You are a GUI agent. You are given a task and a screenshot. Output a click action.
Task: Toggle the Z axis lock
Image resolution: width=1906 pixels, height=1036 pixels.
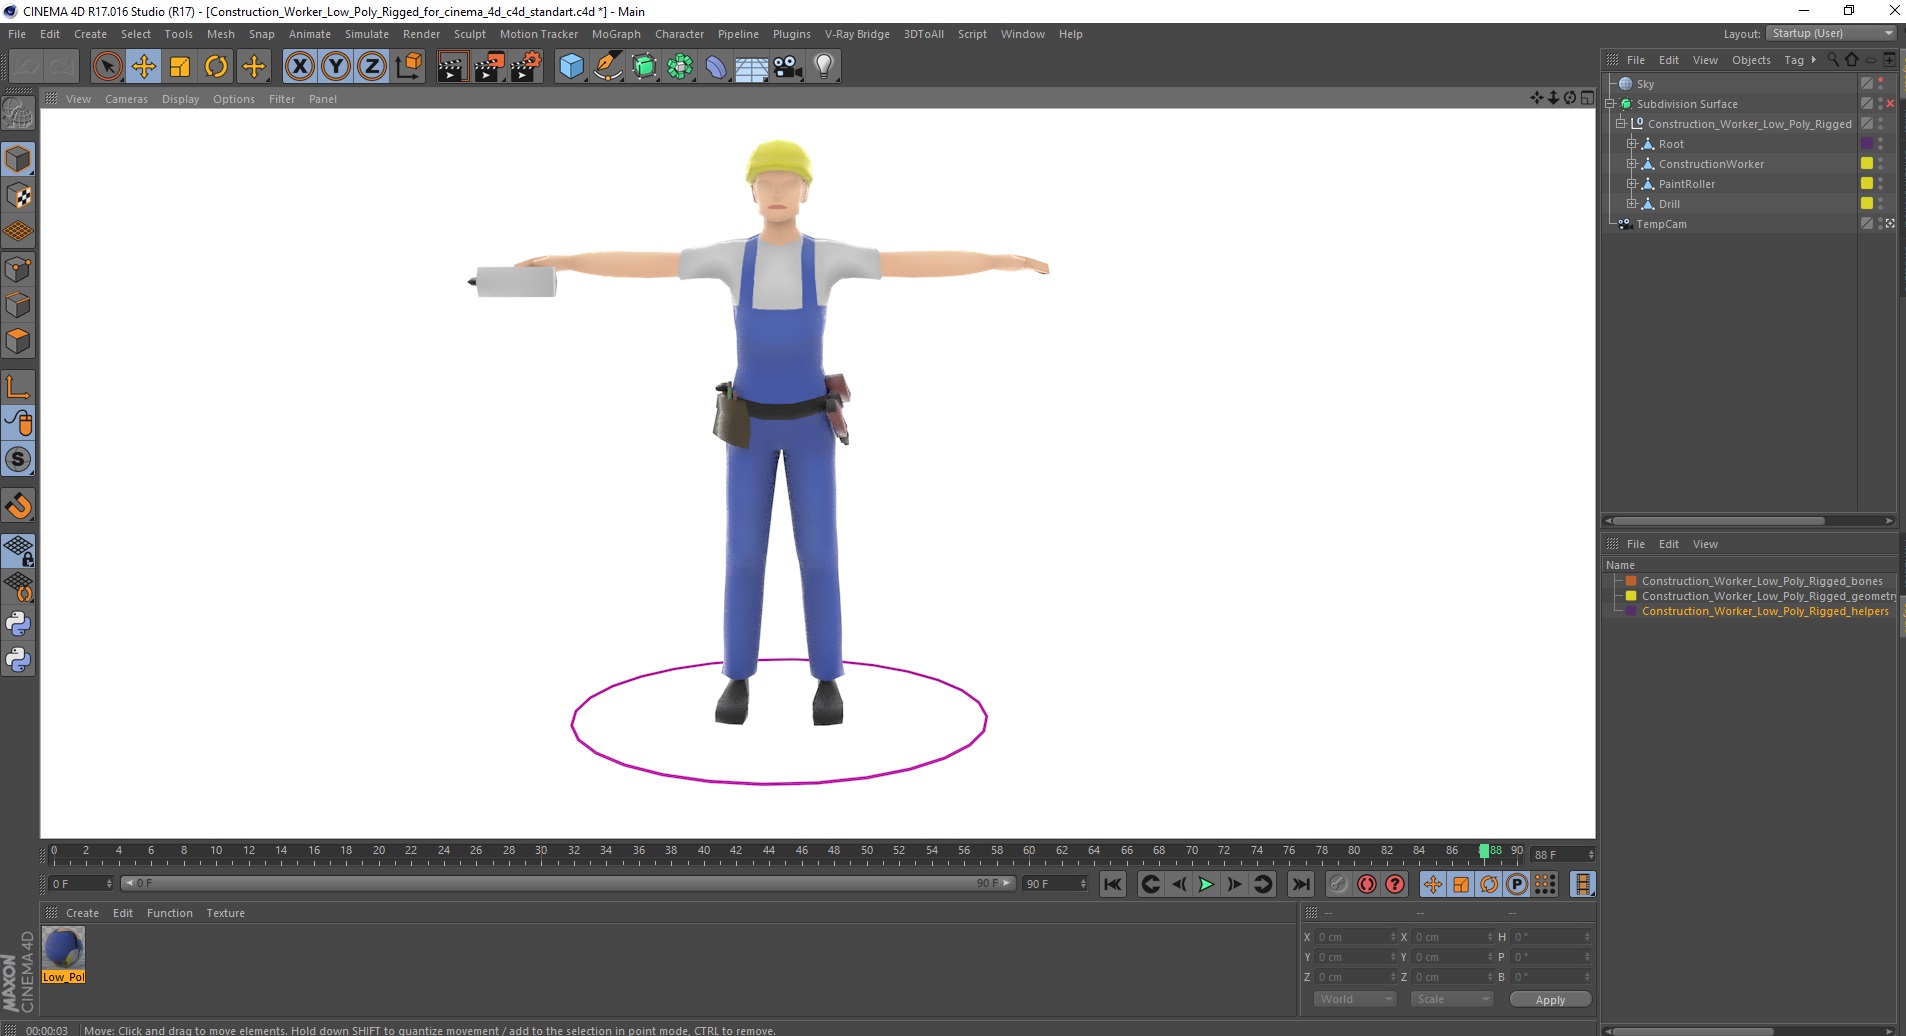point(372,67)
